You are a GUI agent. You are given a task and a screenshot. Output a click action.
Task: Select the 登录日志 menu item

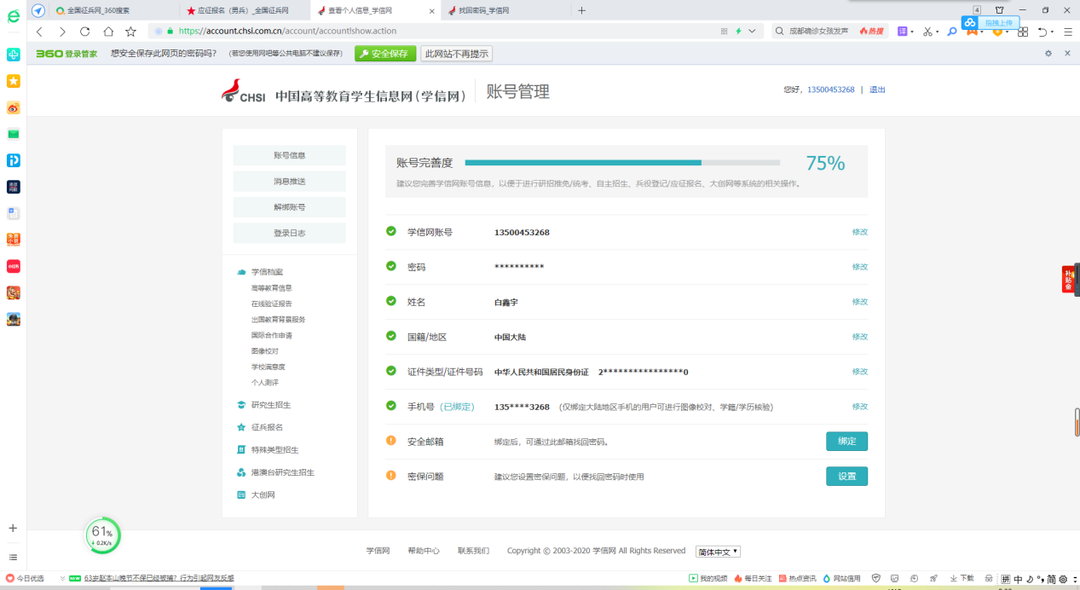coord(289,233)
